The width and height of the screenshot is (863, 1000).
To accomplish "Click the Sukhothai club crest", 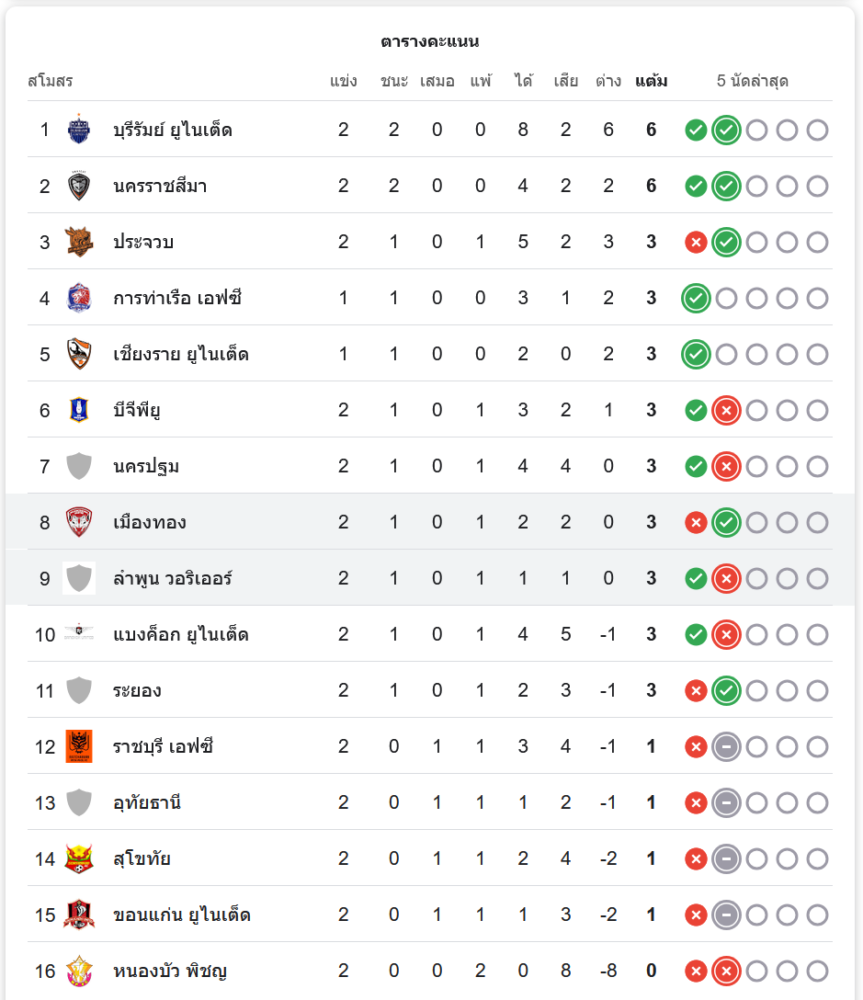I will tap(79, 858).
